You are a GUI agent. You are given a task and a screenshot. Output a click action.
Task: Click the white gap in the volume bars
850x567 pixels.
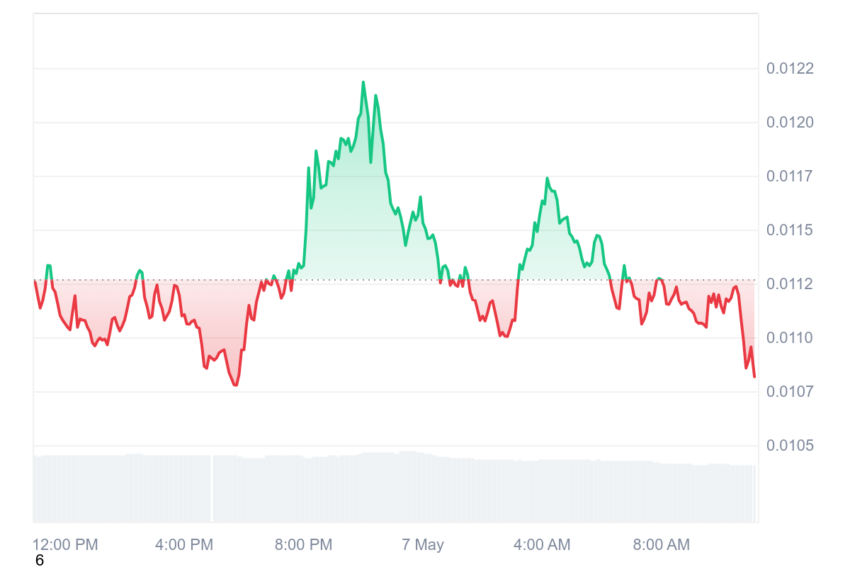pos(211,488)
